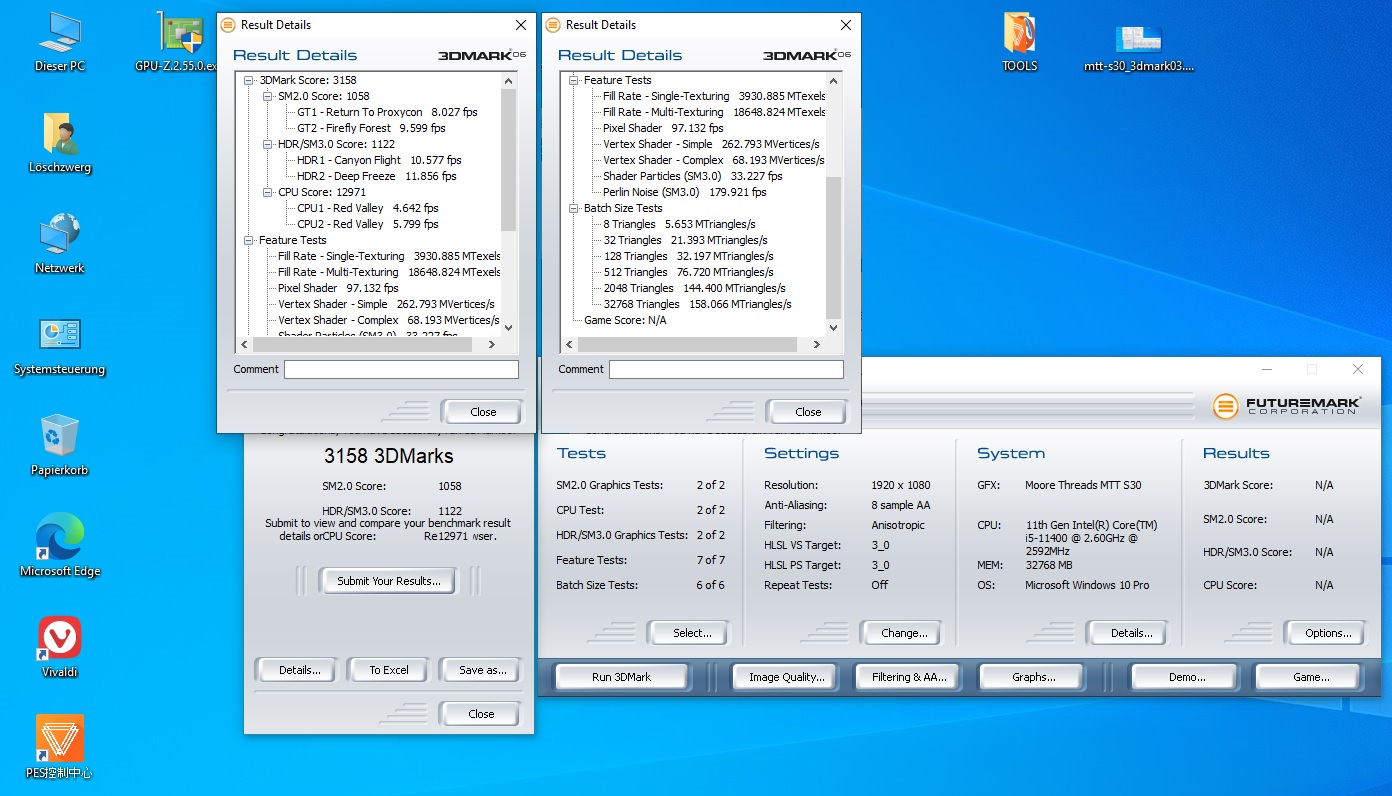This screenshot has width=1392, height=796.
Task: Open the TOOLS desktop folder
Action: tap(1019, 42)
